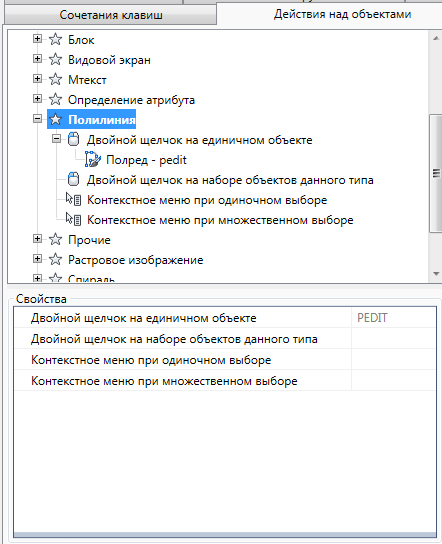
Task: Click the star icon of Мтекст
Action: 55,79
